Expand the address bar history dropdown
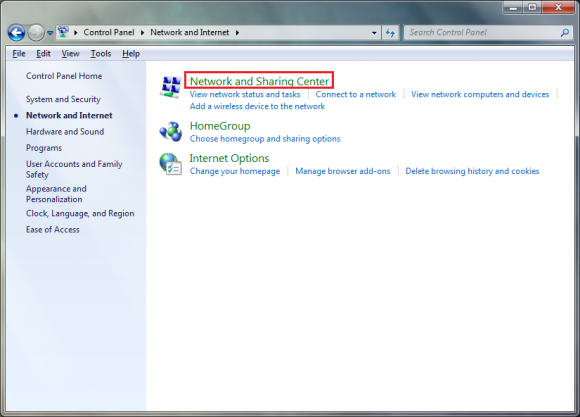 pos(374,33)
